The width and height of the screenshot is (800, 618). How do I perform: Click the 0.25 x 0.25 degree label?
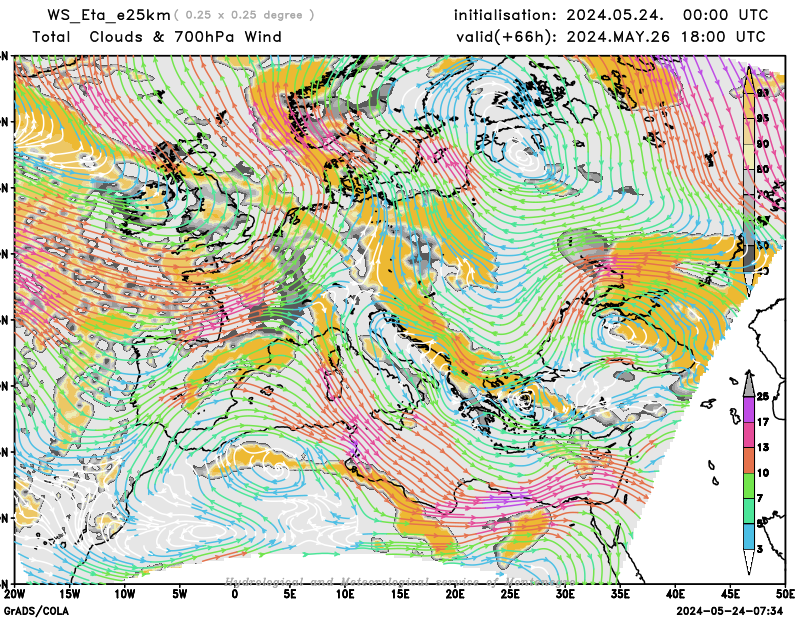pyautogui.click(x=244, y=15)
